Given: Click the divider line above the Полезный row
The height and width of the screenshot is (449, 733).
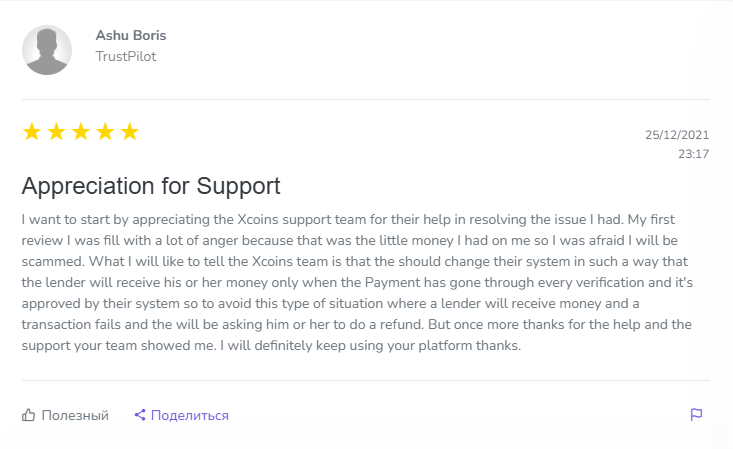Looking at the screenshot, I should click(x=366, y=380).
